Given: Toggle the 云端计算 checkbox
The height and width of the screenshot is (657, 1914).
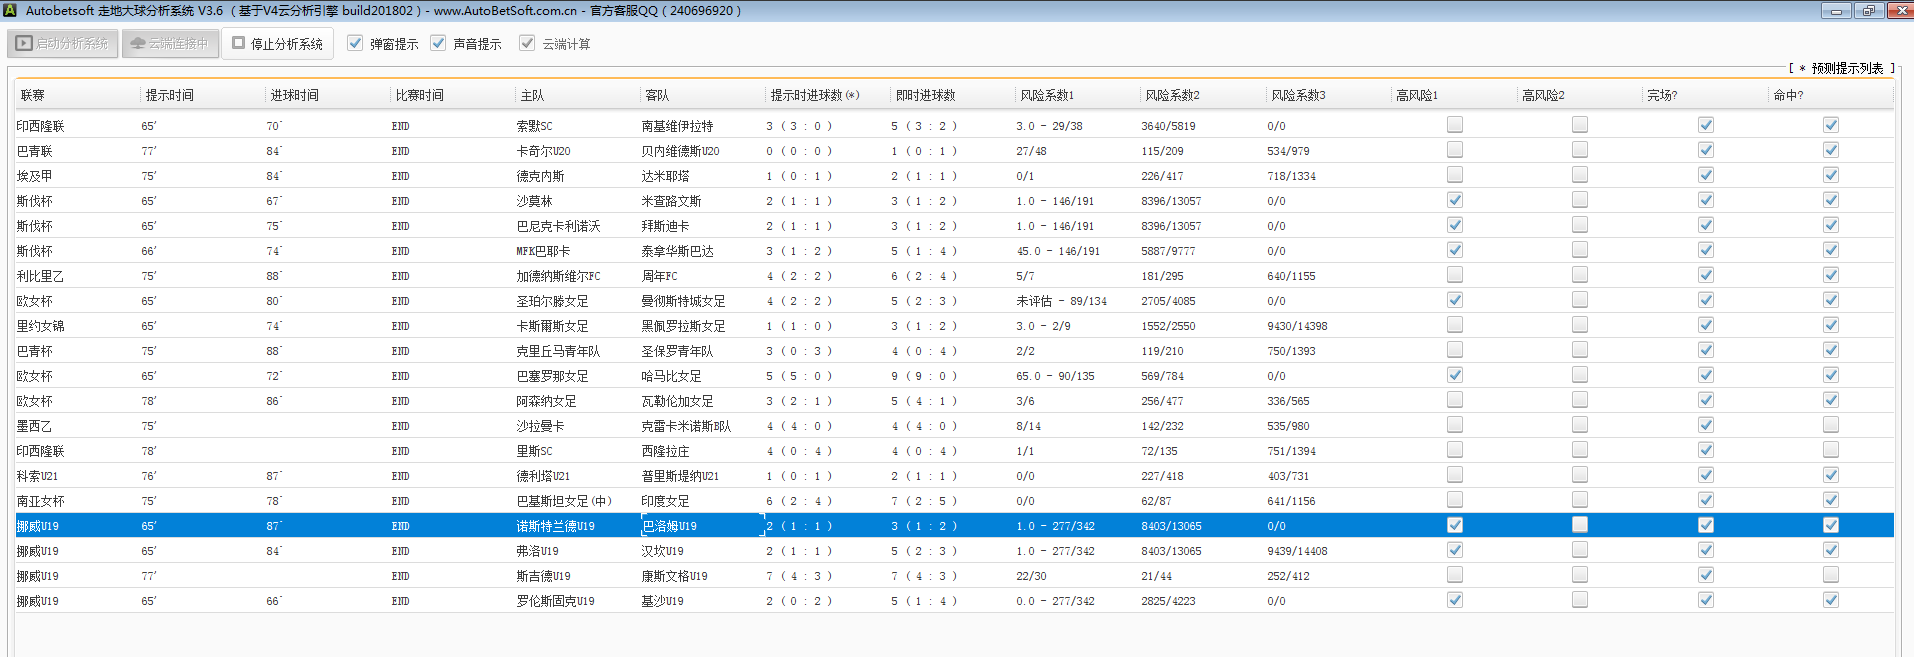Looking at the screenshot, I should click(x=527, y=44).
